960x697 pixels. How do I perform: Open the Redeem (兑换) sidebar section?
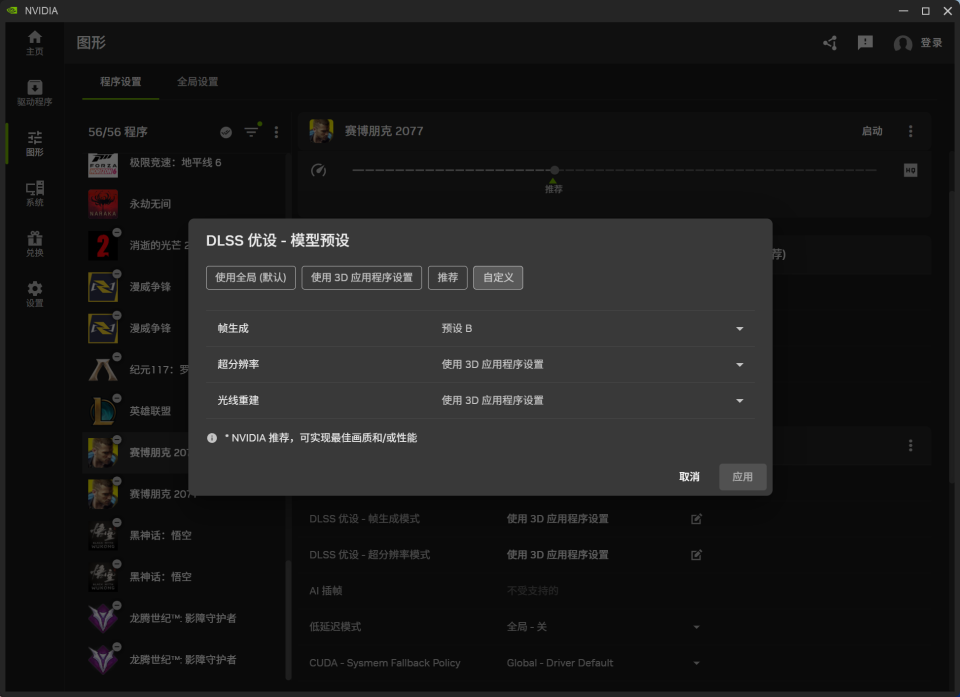[x=35, y=244]
